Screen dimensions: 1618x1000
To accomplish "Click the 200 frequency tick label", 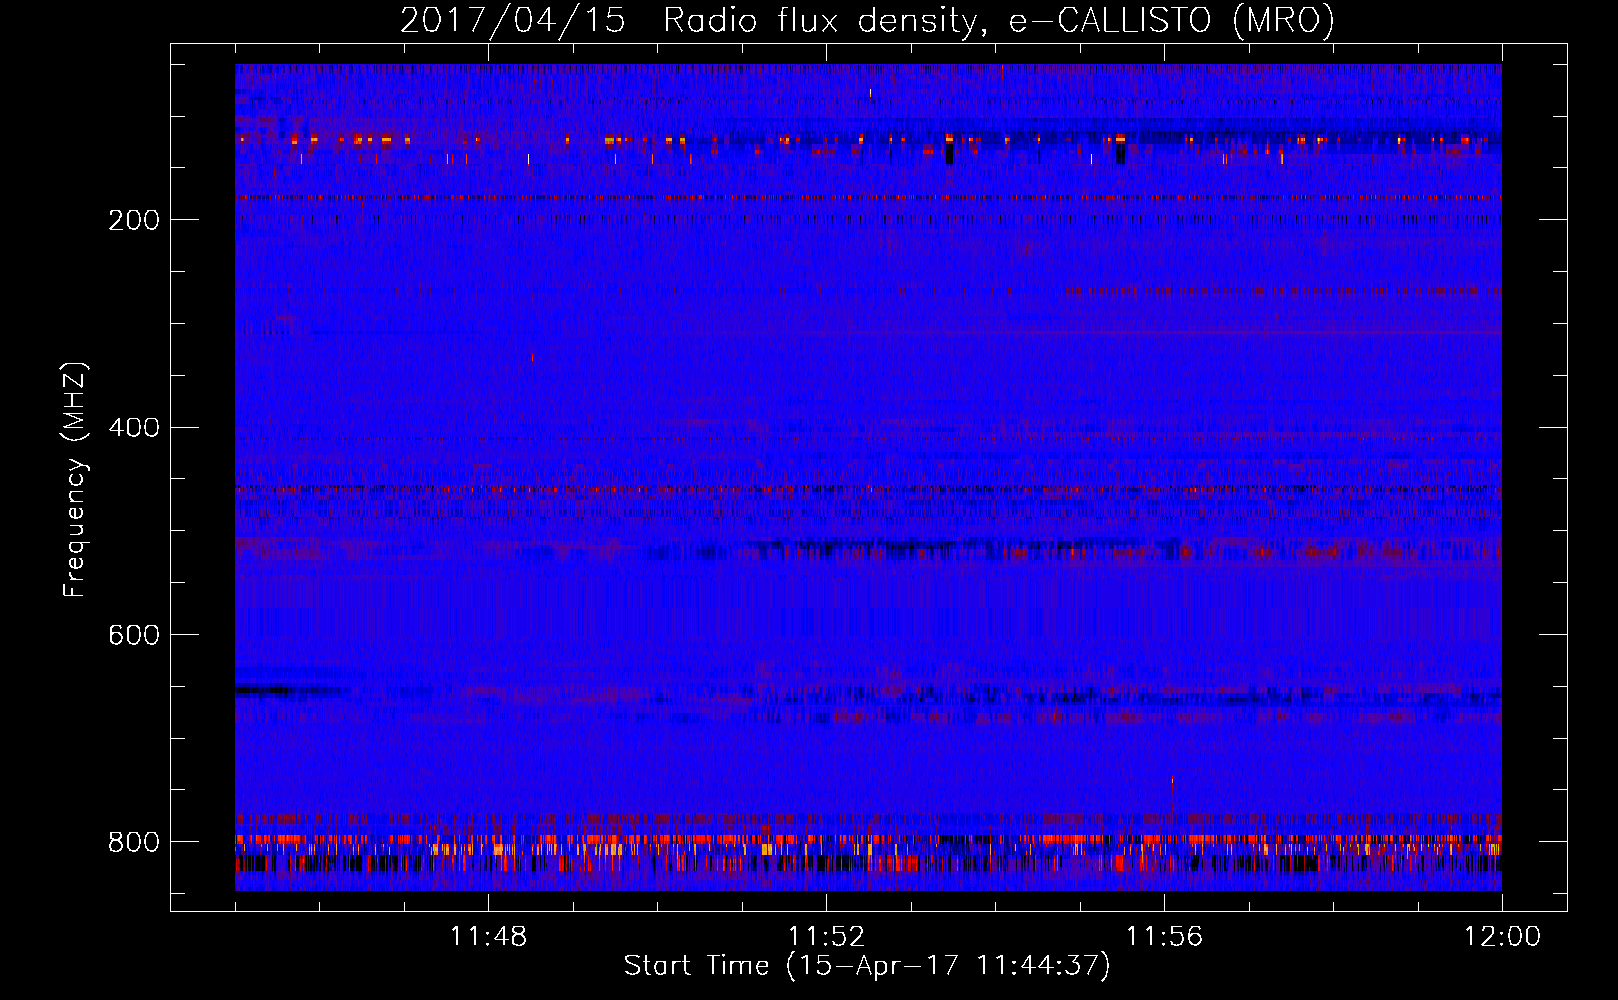I will [134, 220].
